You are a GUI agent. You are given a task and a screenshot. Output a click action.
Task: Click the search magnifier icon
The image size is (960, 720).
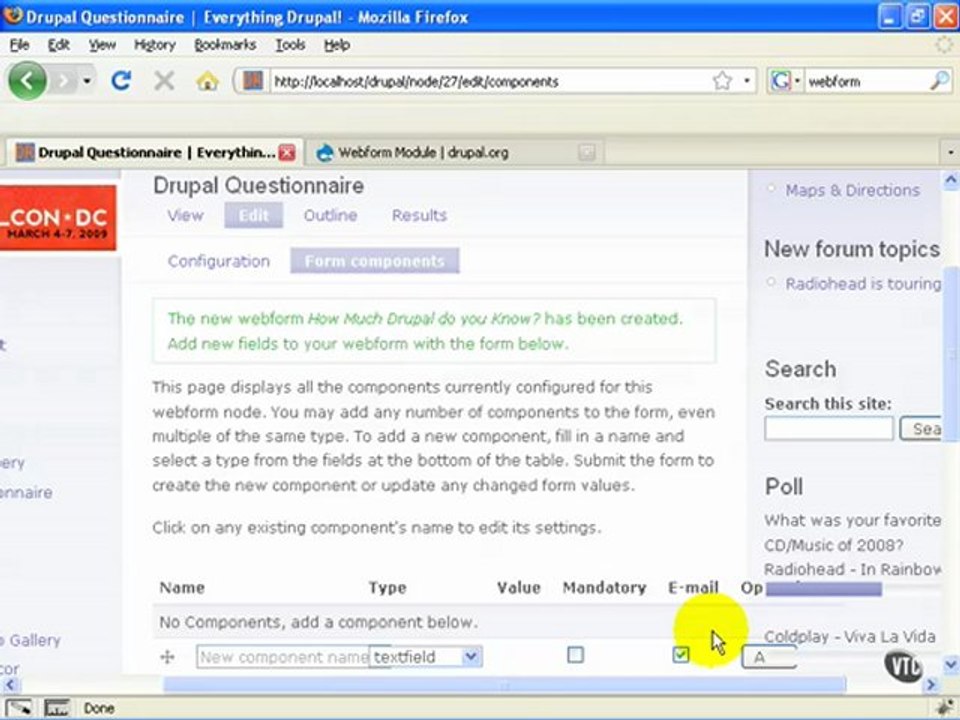coord(939,81)
